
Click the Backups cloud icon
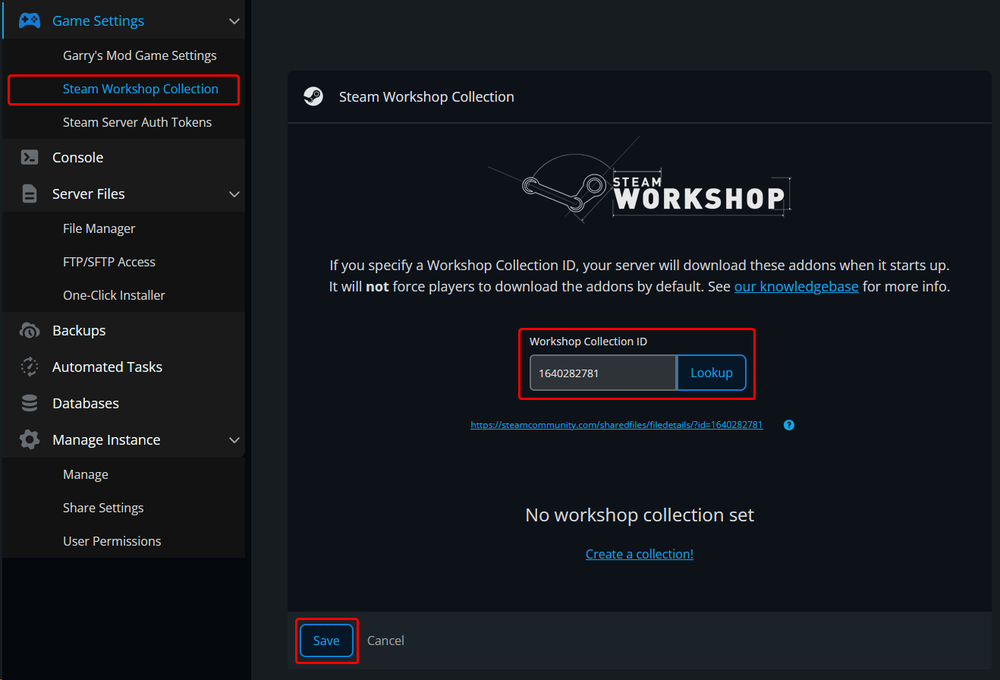tap(29, 330)
